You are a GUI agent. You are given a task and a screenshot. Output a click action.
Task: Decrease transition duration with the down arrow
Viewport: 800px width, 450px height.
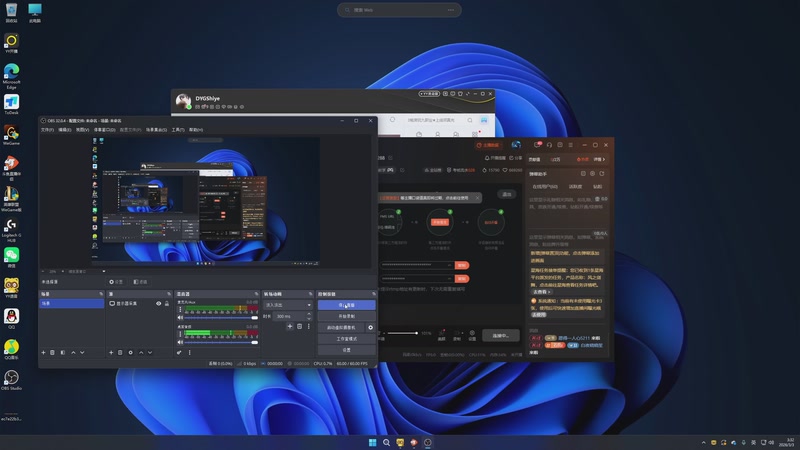point(309,318)
